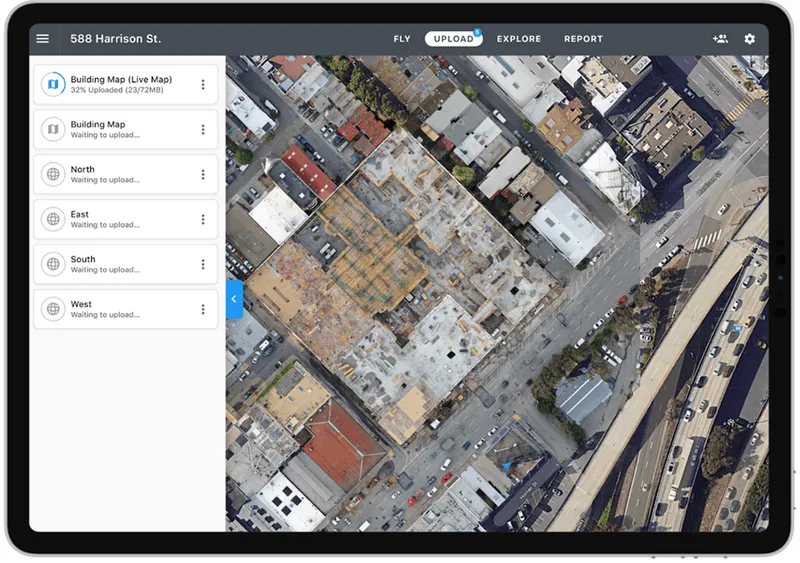Open the settings gear
The image size is (800, 563).
749,39
